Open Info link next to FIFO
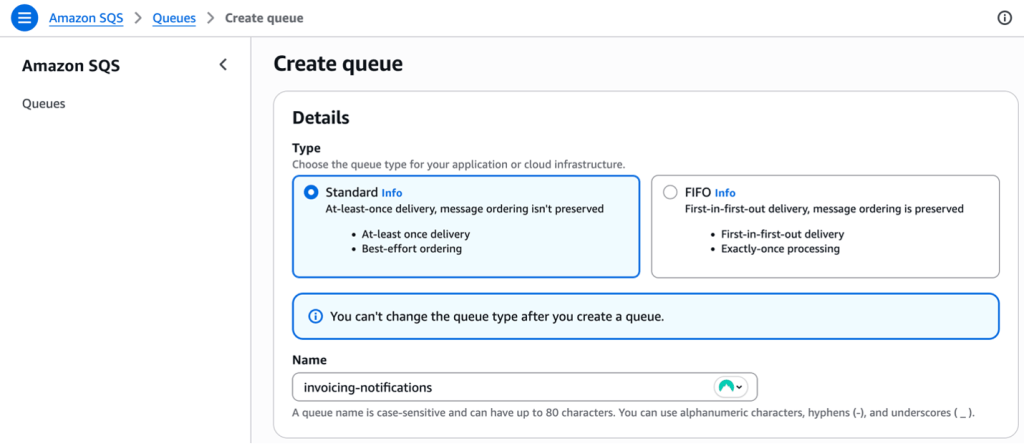Viewport: 1024px width, 446px height. [725, 193]
